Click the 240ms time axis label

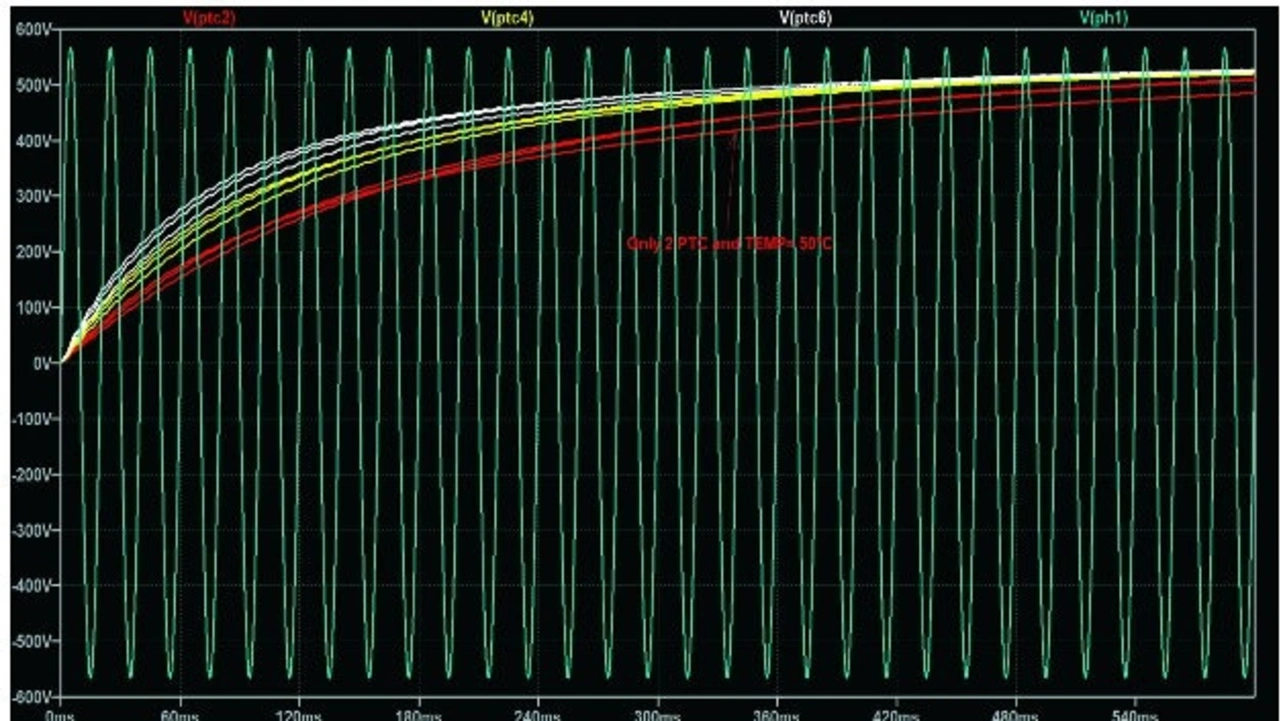[x=538, y=714]
